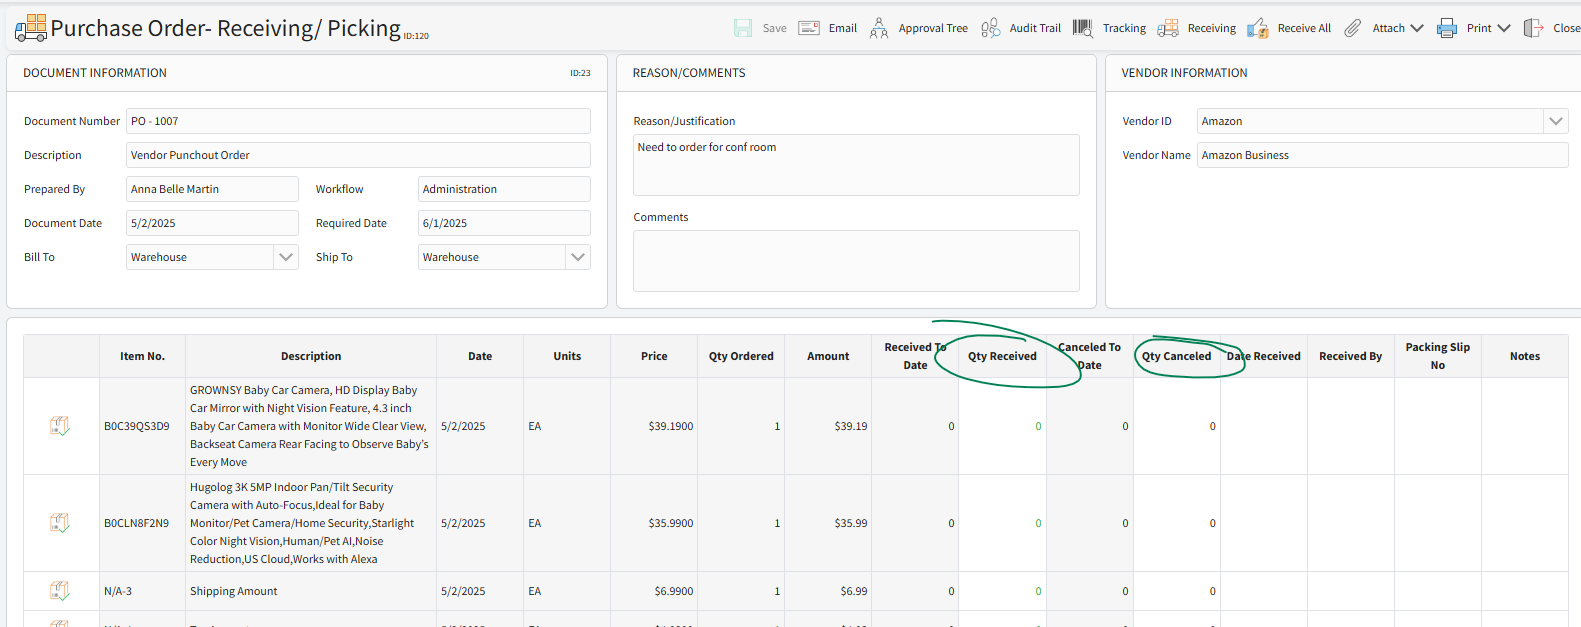1581x627 pixels.
Task: Click the Comments text box
Action: [x=856, y=261]
